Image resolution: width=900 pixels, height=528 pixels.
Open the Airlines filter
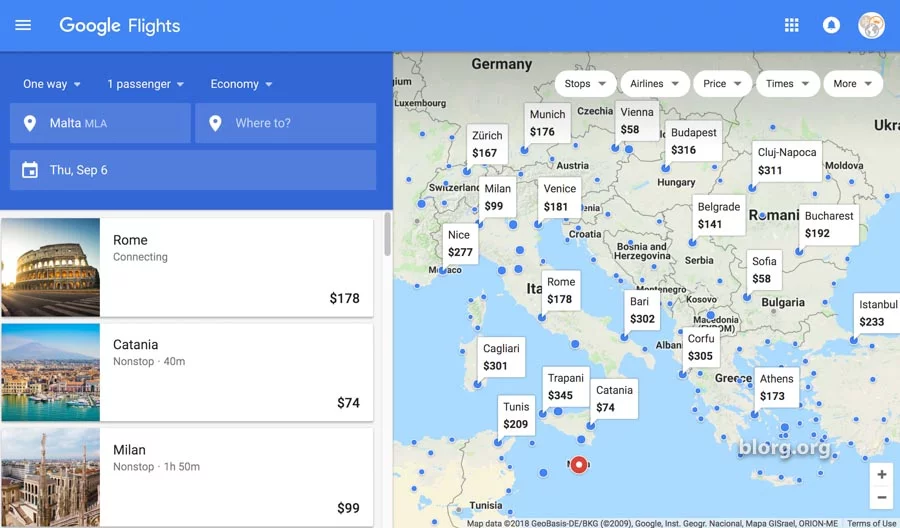654,84
